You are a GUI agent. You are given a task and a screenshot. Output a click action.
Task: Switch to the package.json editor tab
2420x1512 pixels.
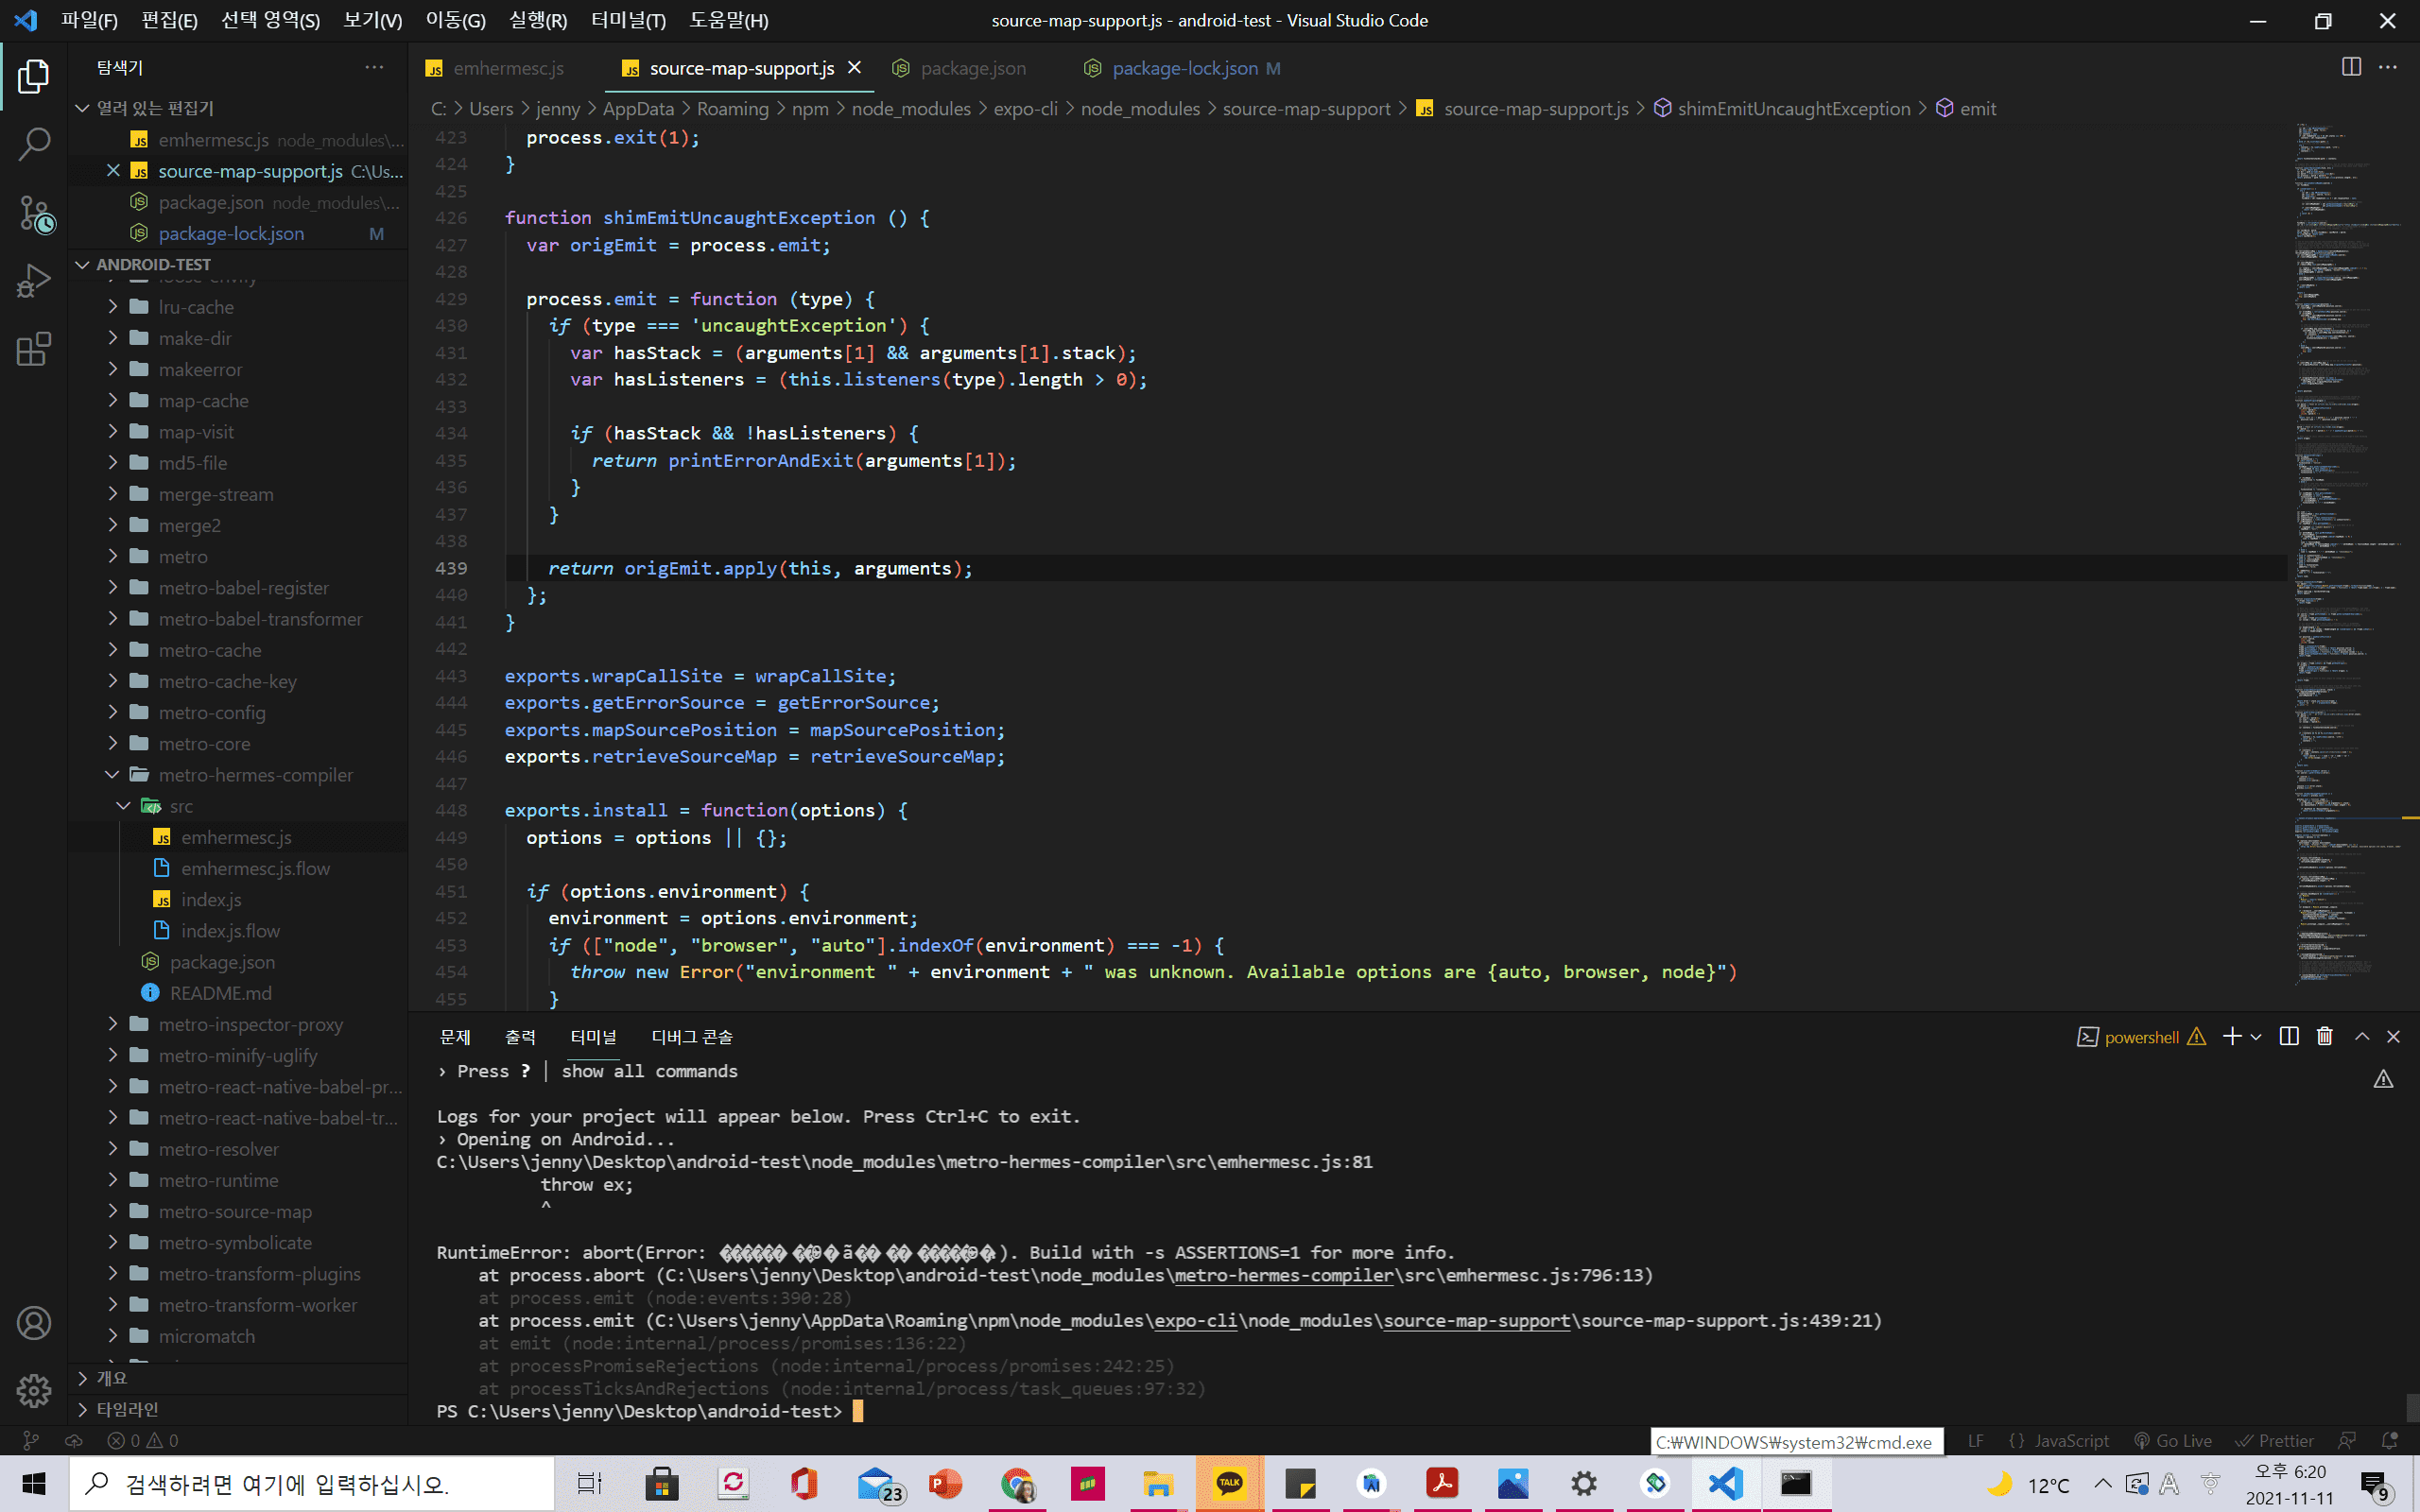click(x=972, y=68)
